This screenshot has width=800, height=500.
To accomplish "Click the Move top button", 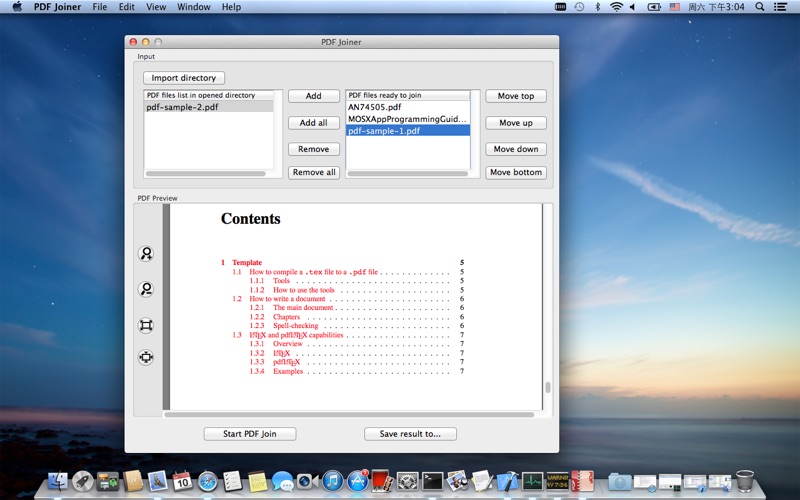I will [516, 96].
